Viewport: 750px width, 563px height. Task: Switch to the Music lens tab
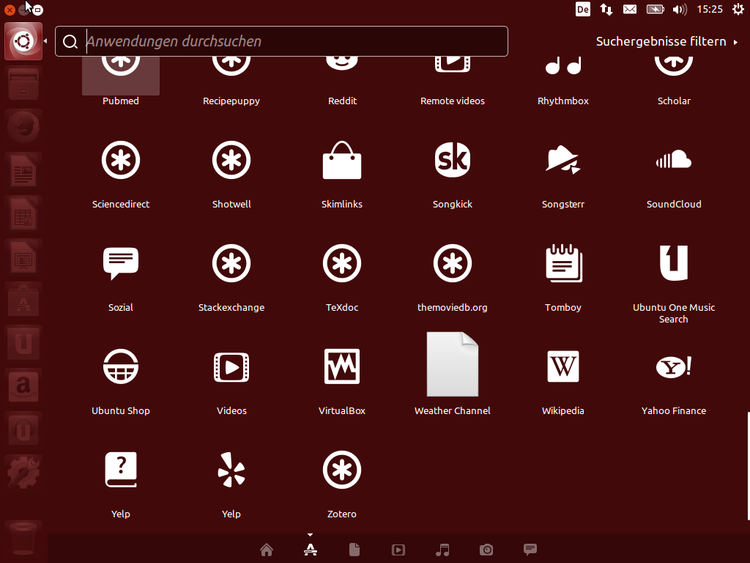pos(442,549)
